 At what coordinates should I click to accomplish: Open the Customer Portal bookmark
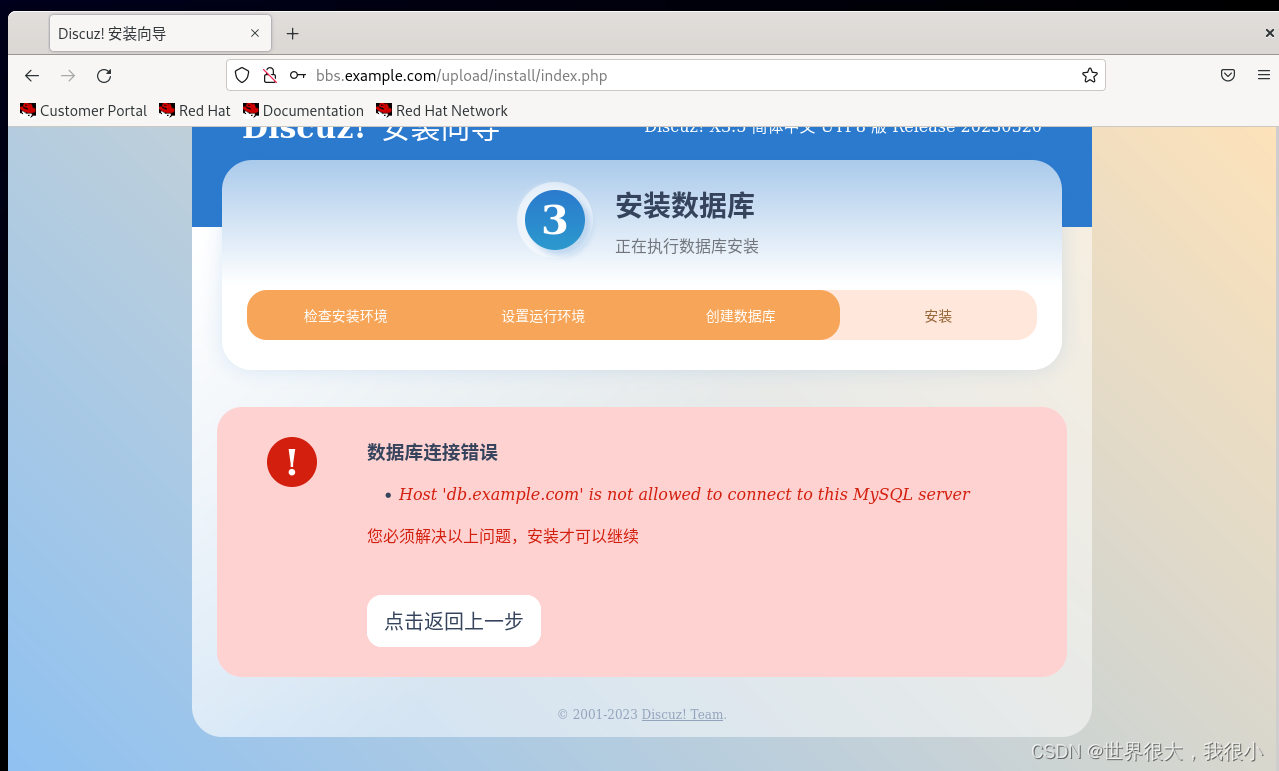(83, 110)
